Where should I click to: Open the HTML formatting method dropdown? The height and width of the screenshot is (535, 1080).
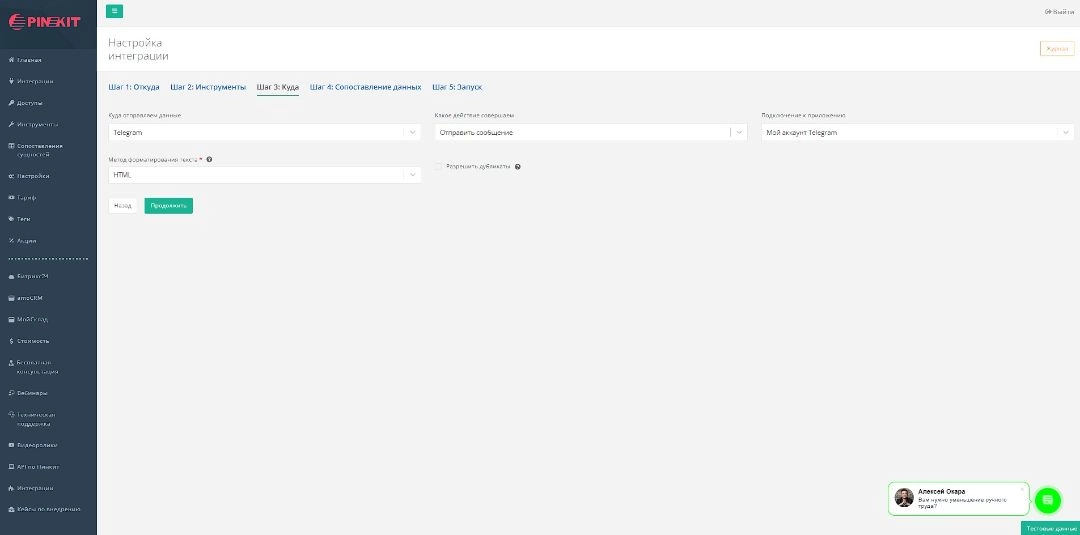pyautogui.click(x=264, y=174)
